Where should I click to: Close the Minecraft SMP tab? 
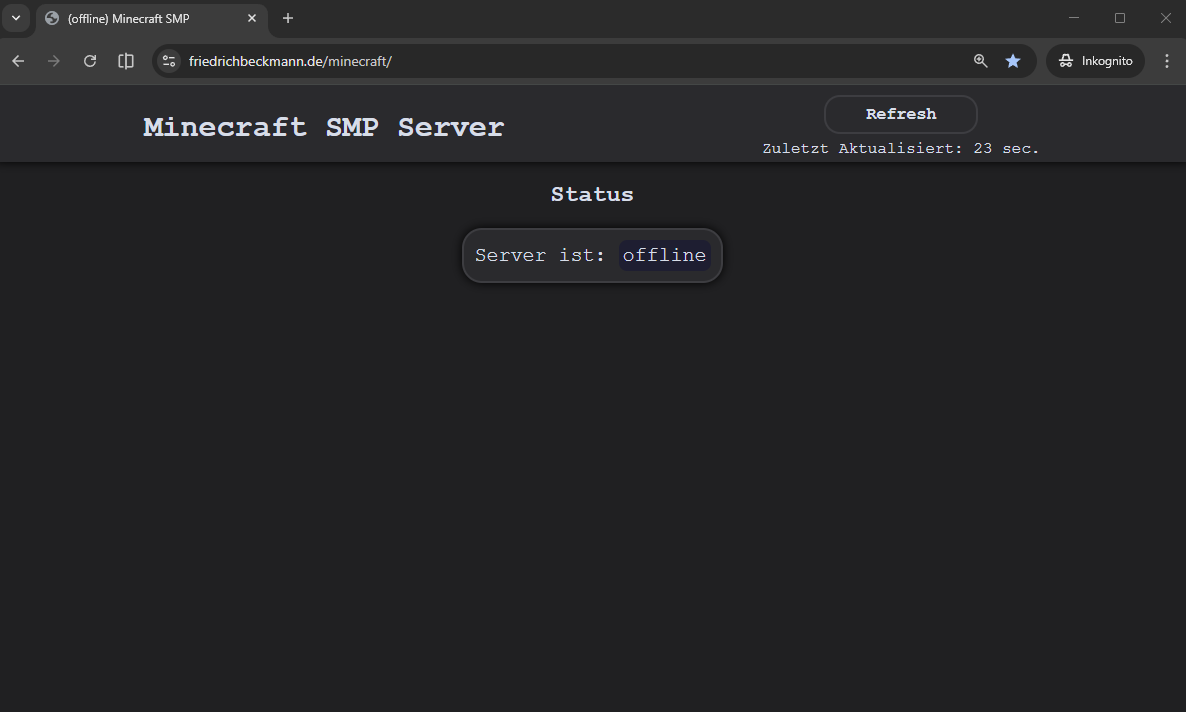pyautogui.click(x=252, y=18)
